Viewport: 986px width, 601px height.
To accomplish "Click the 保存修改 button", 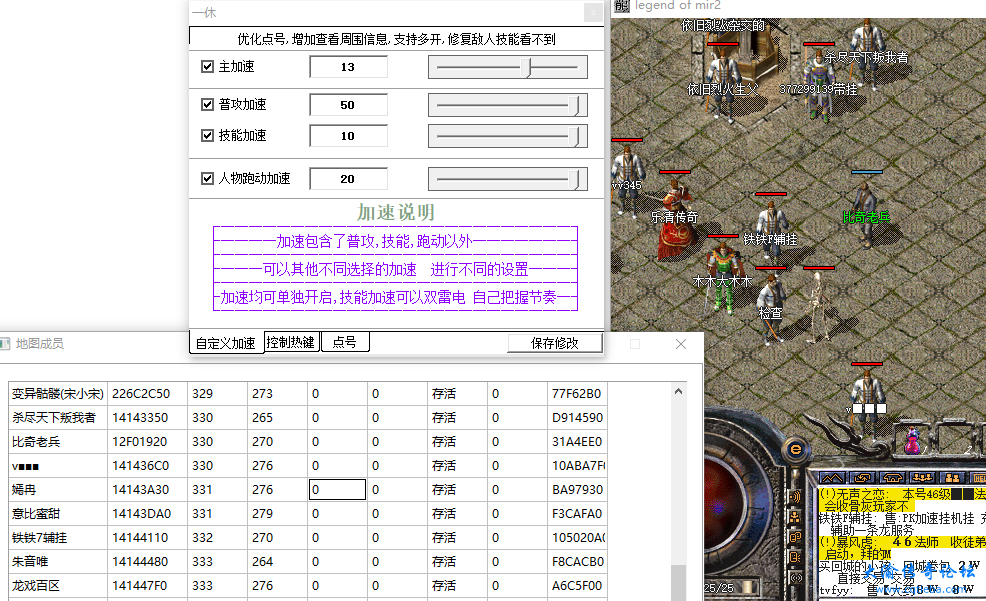I will click(x=555, y=343).
